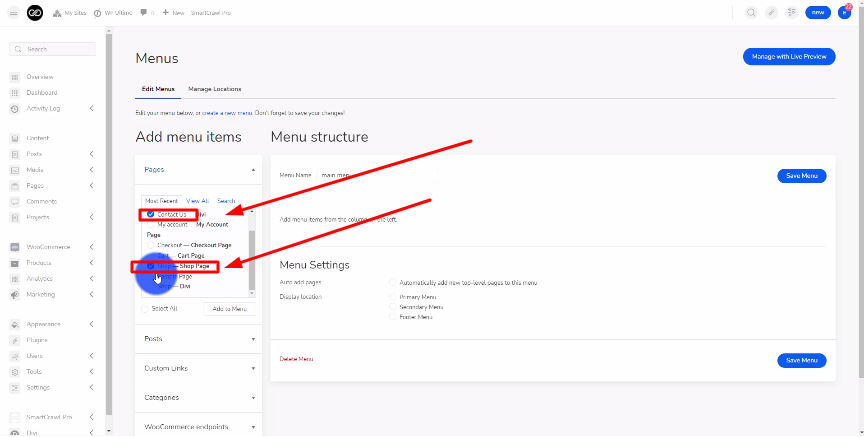The height and width of the screenshot is (437, 866).
Task: Open Plugins in the sidebar
Action: pyautogui.click(x=38, y=340)
